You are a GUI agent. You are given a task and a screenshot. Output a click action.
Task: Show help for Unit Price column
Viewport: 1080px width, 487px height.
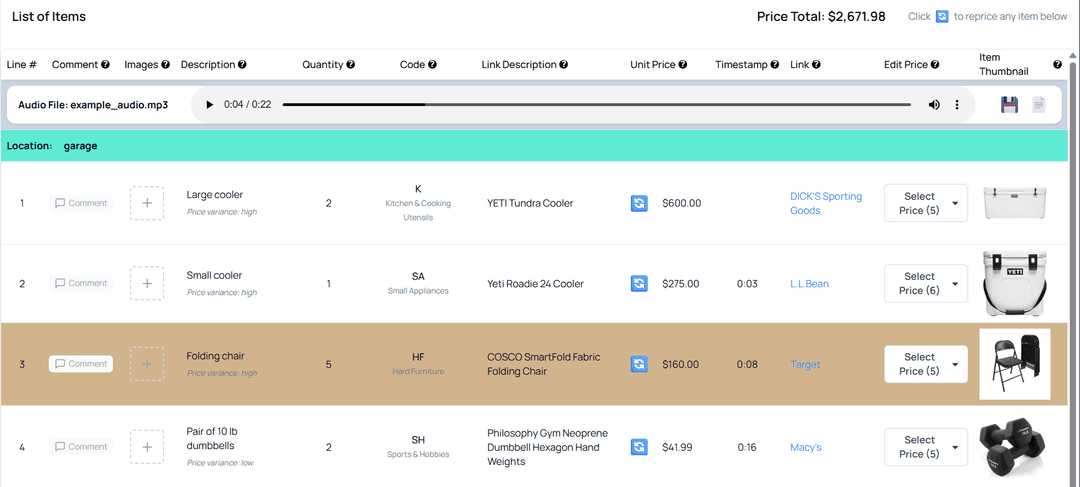[683, 65]
